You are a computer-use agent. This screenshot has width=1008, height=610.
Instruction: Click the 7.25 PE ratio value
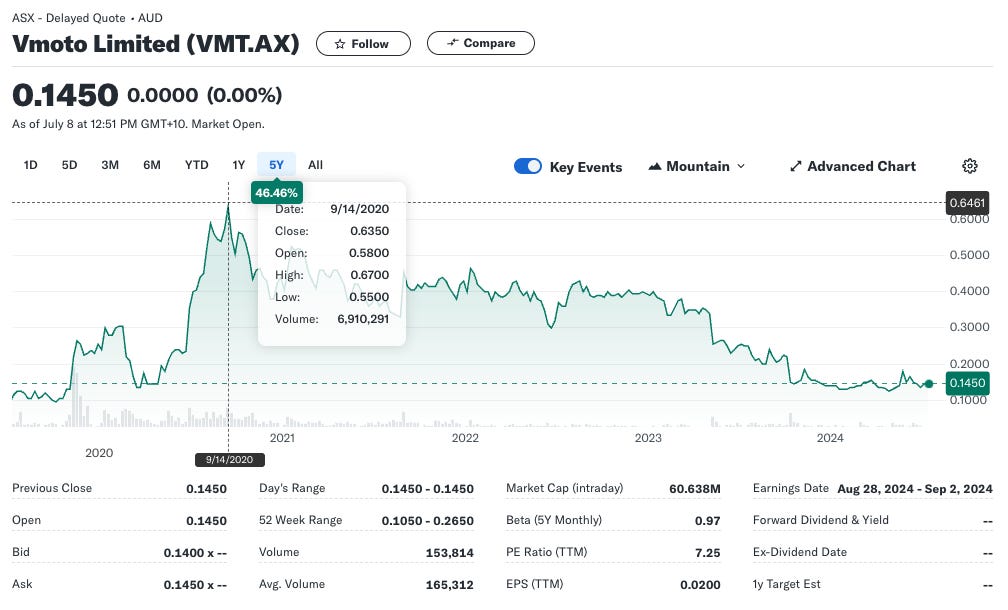[x=708, y=553]
